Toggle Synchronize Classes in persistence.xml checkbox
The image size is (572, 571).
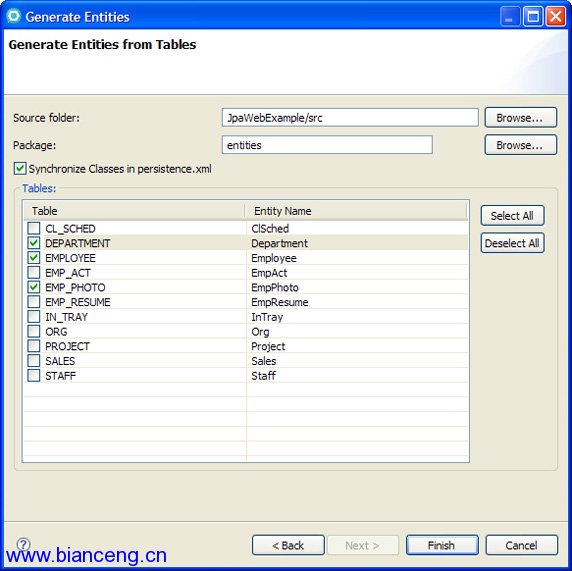pyautogui.click(x=20, y=169)
